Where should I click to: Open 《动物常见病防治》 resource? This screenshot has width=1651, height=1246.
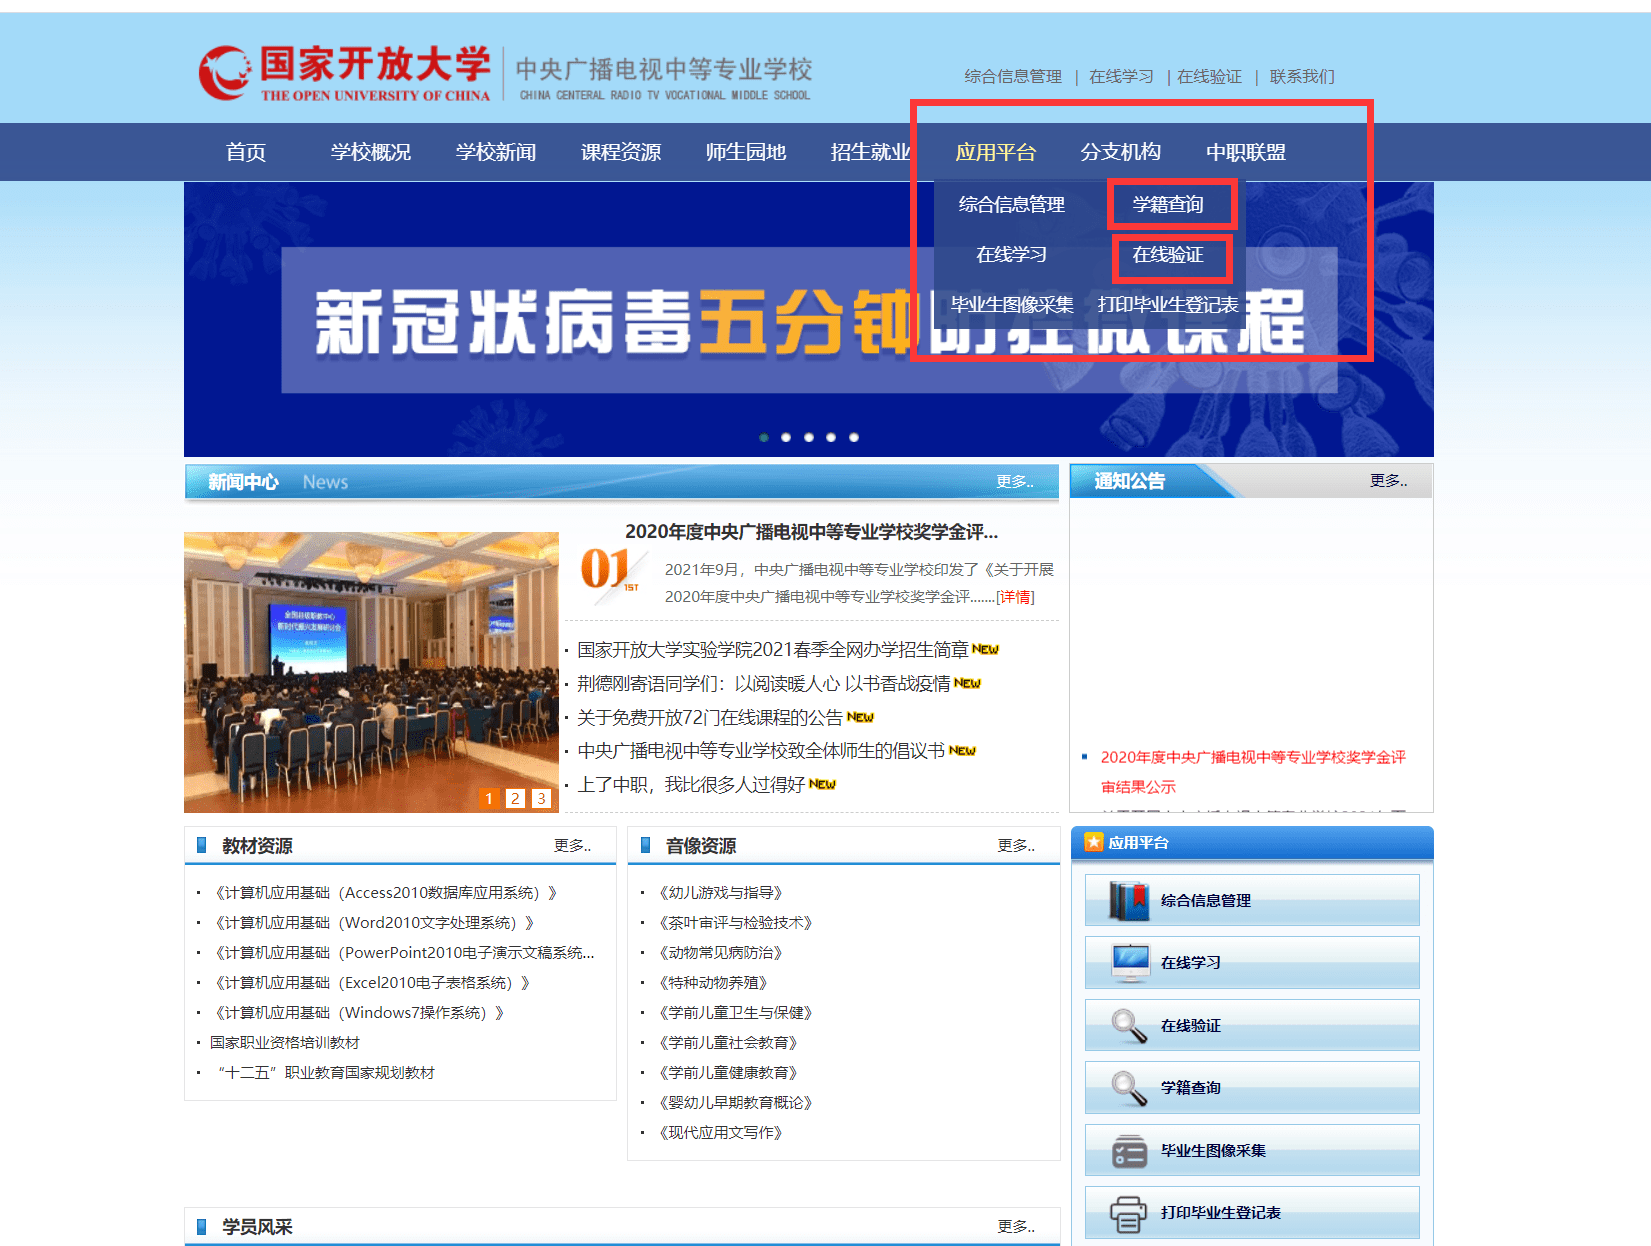(x=721, y=952)
